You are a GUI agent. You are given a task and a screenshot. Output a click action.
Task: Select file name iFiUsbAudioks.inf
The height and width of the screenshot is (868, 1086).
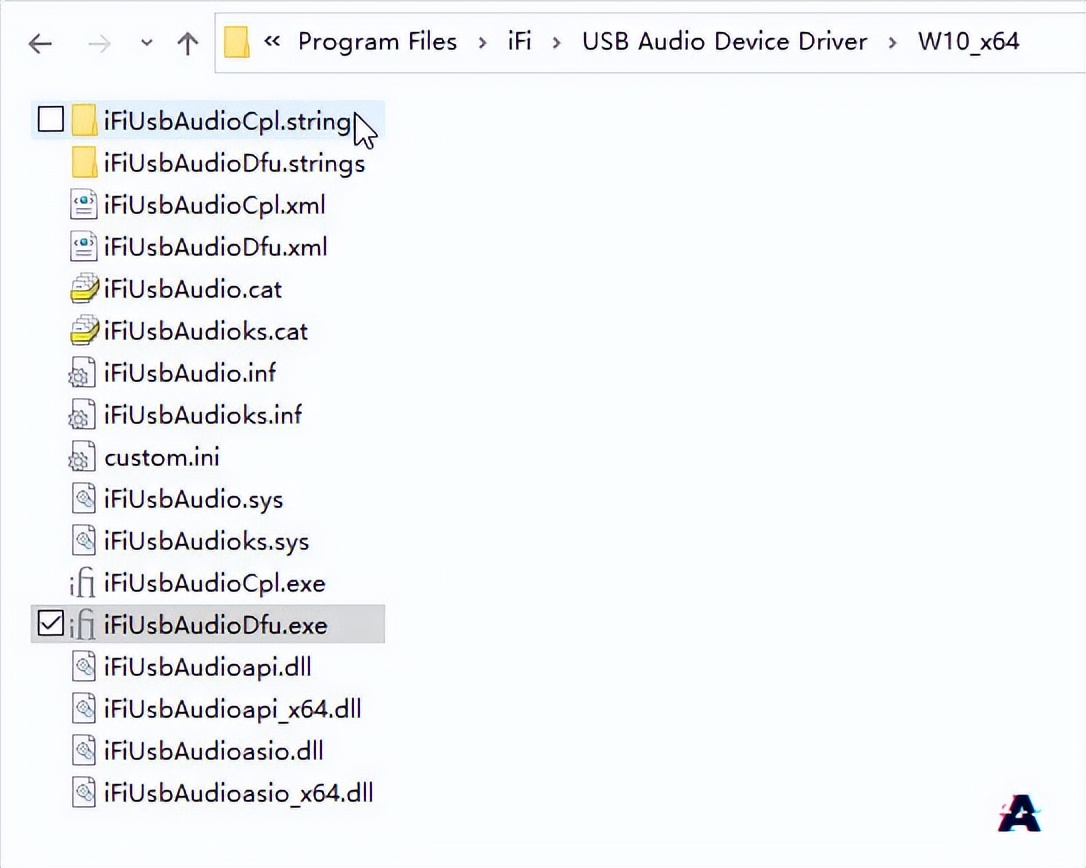203,415
